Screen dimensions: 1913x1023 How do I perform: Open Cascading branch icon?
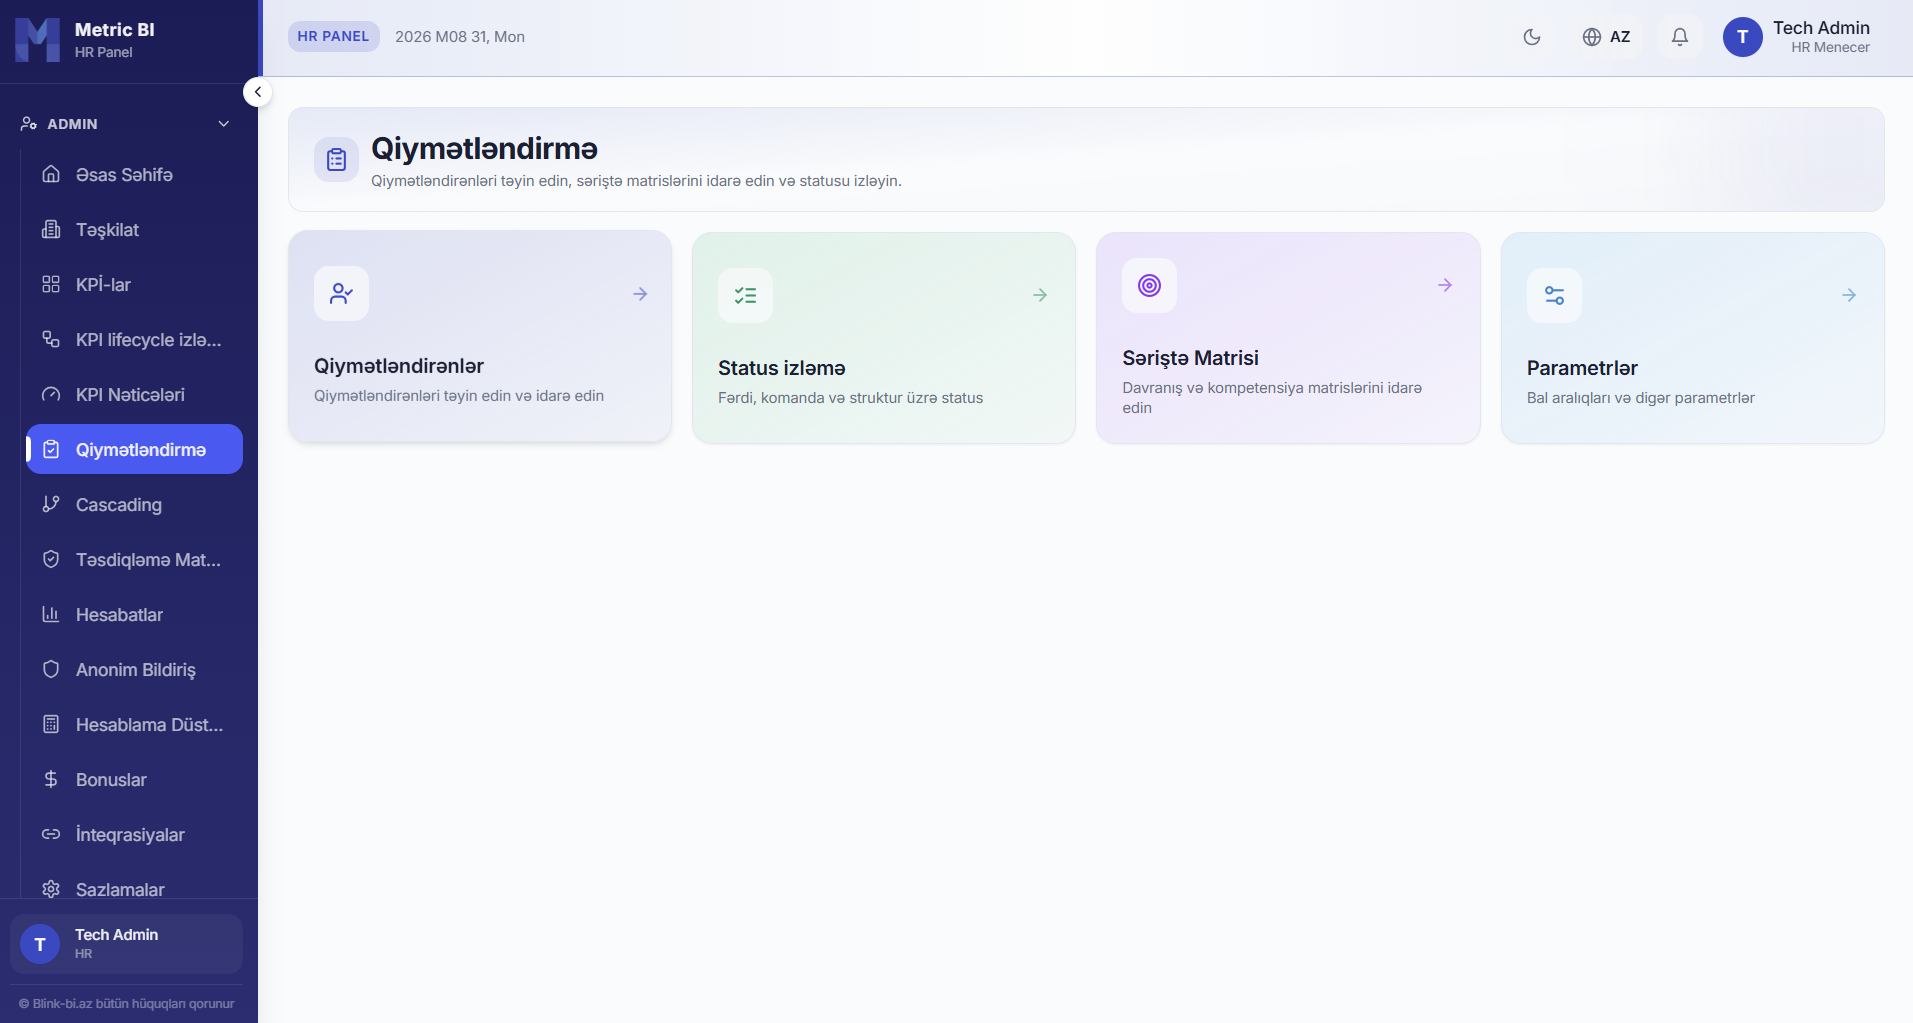click(x=51, y=504)
